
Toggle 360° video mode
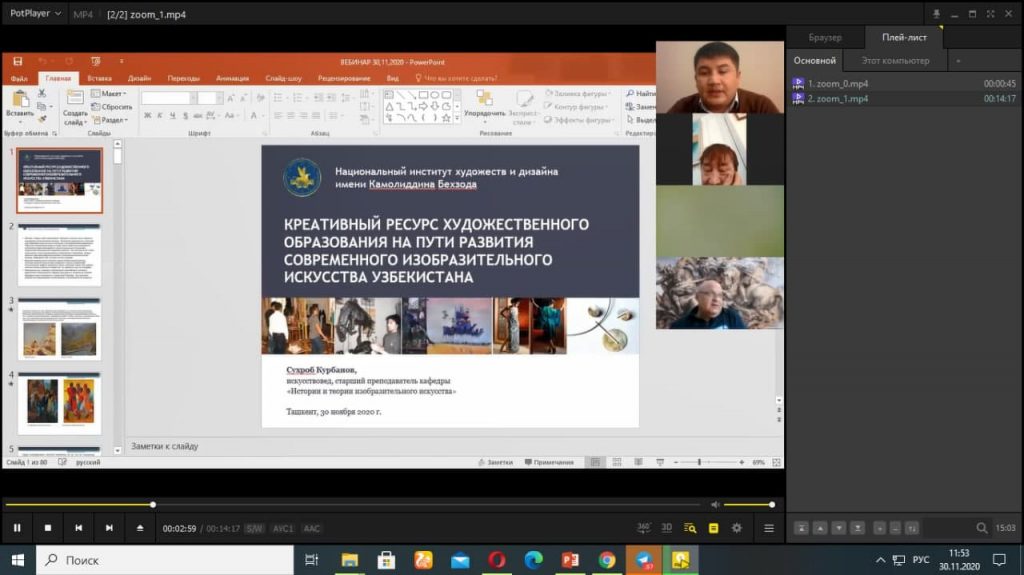coord(644,528)
